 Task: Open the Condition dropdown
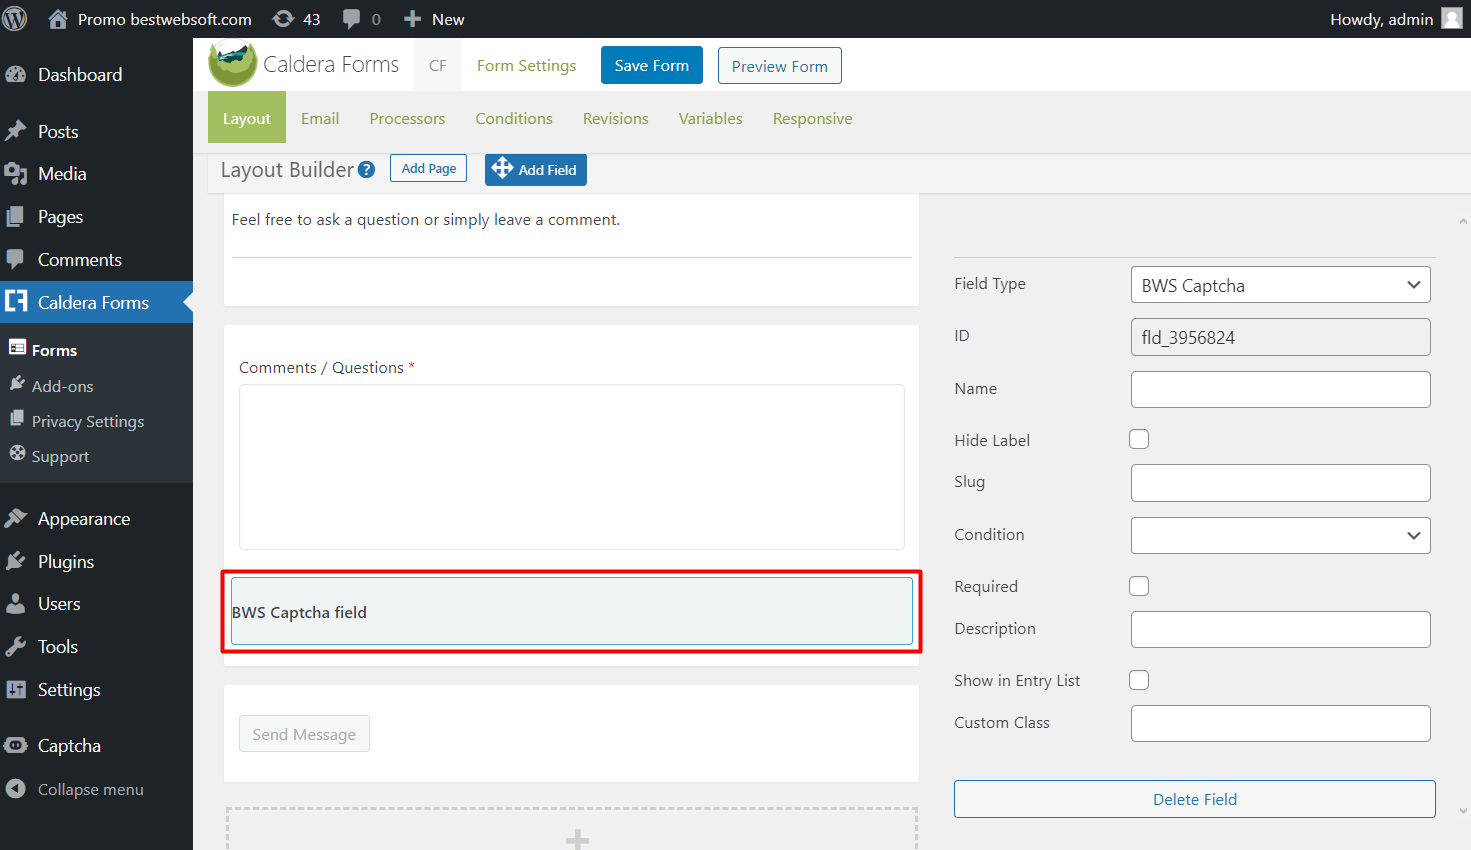(1280, 535)
